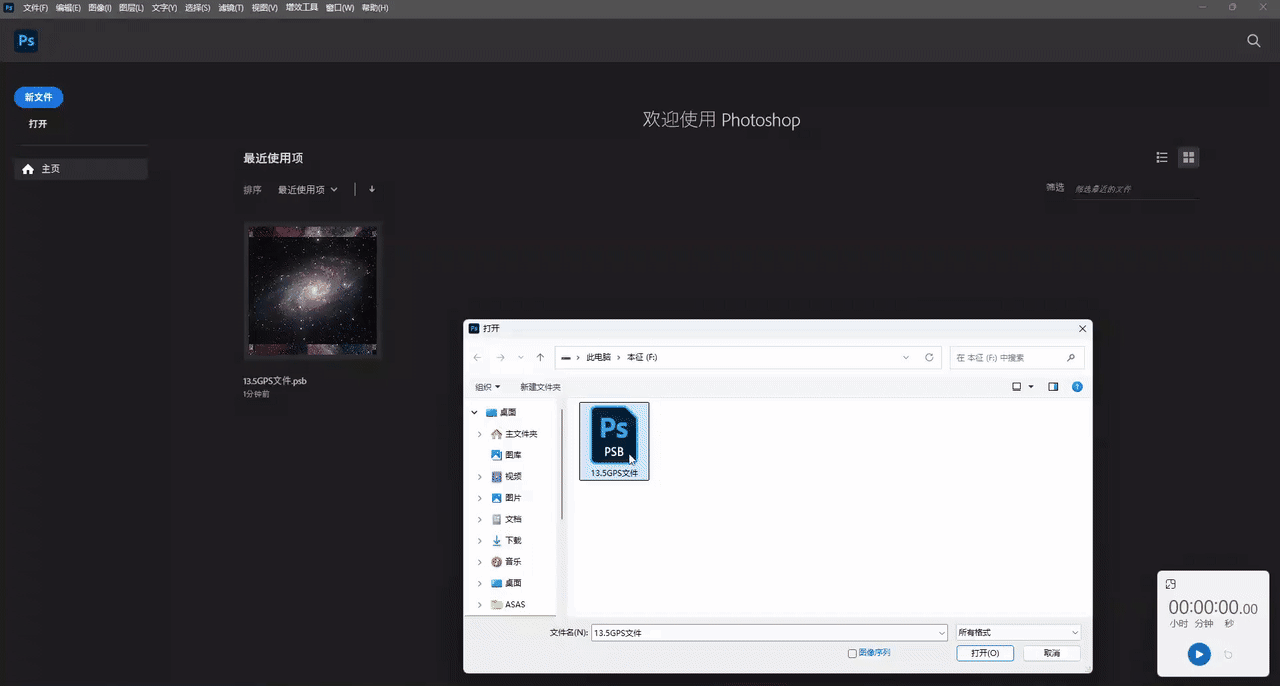Switch recent files to grid view
This screenshot has width=1280, height=686.
[x=1188, y=157]
